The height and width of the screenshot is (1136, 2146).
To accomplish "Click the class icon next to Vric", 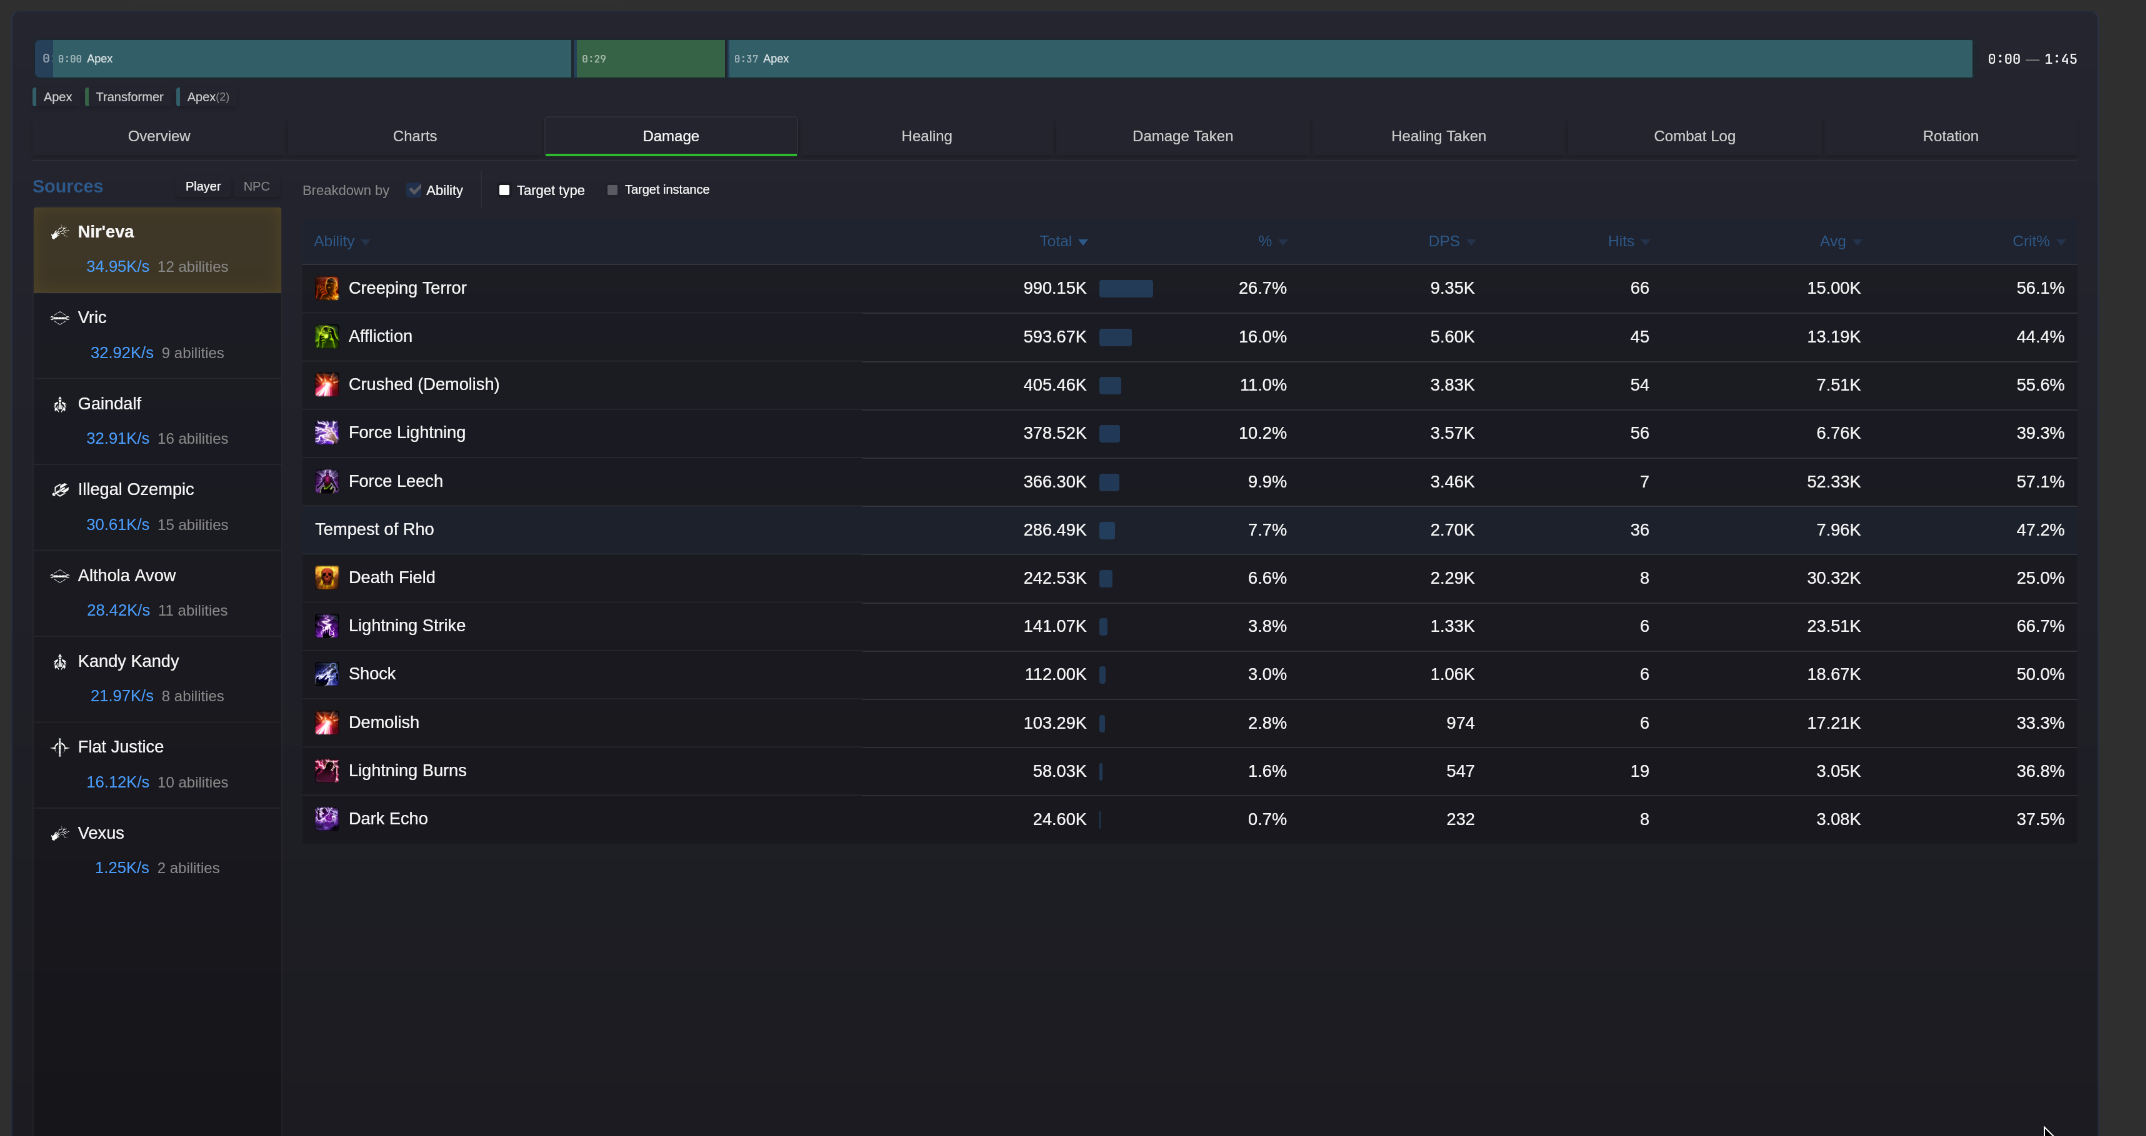I will point(59,318).
